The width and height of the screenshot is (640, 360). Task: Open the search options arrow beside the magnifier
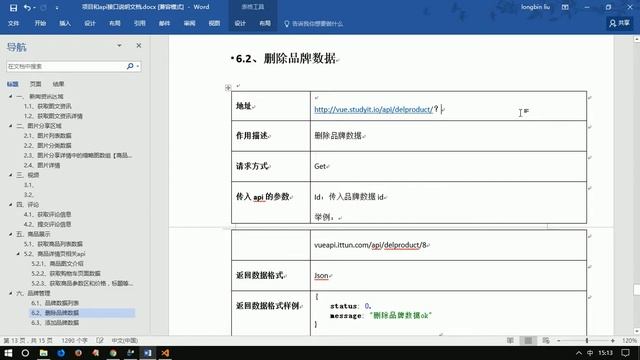138,66
